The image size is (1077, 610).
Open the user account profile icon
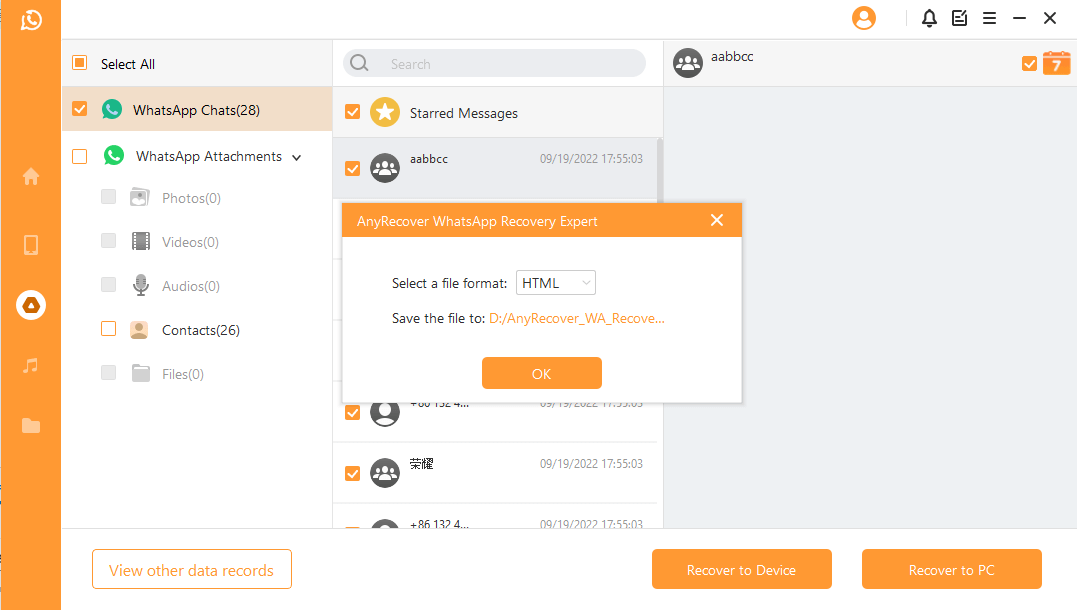863,18
